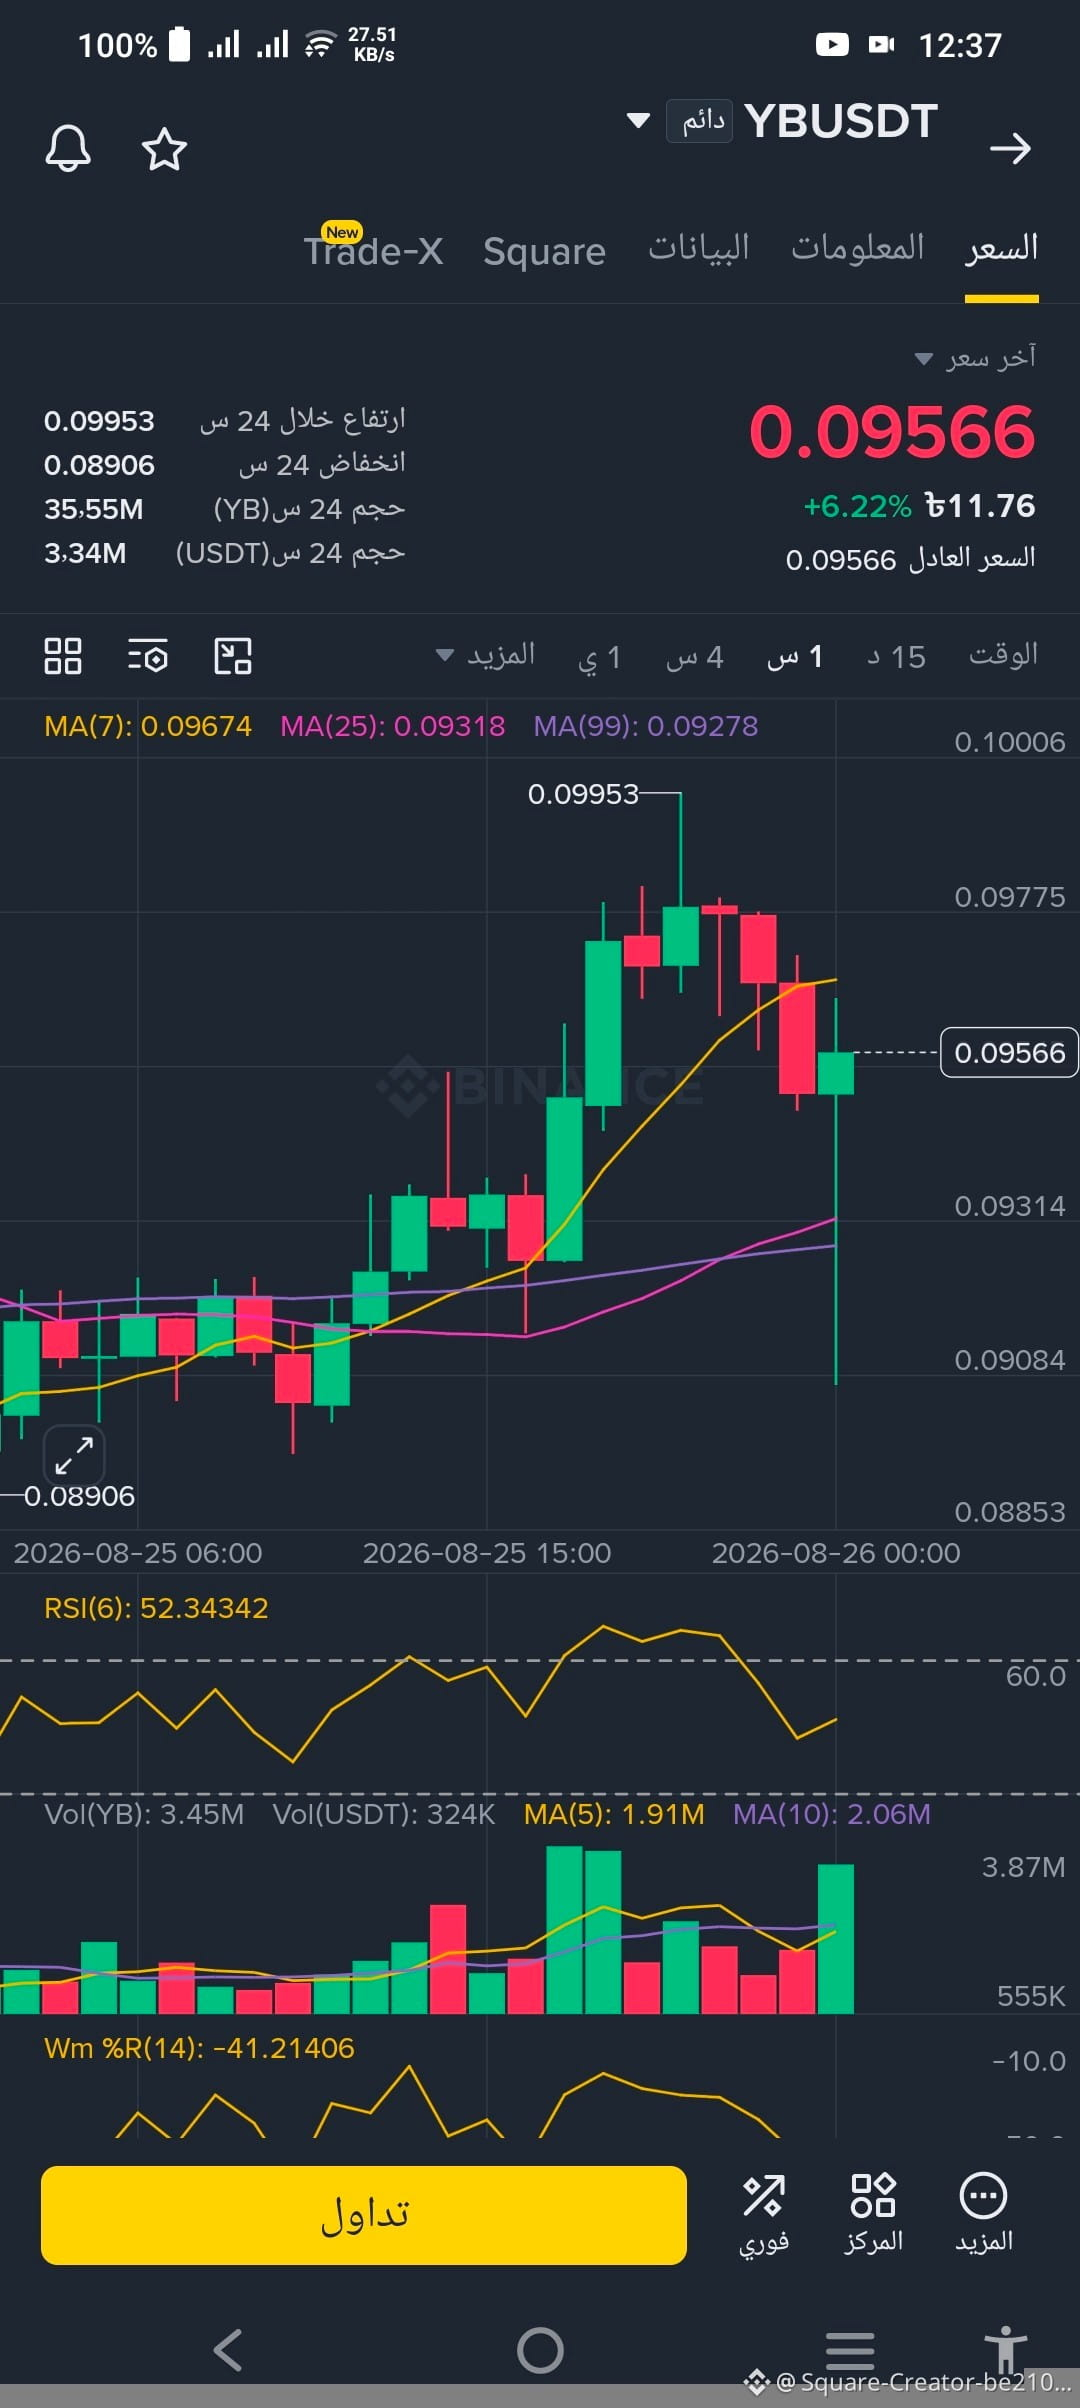Add YBUSDT to favorites with star icon
This screenshot has height=2408, width=1080.
164,149
